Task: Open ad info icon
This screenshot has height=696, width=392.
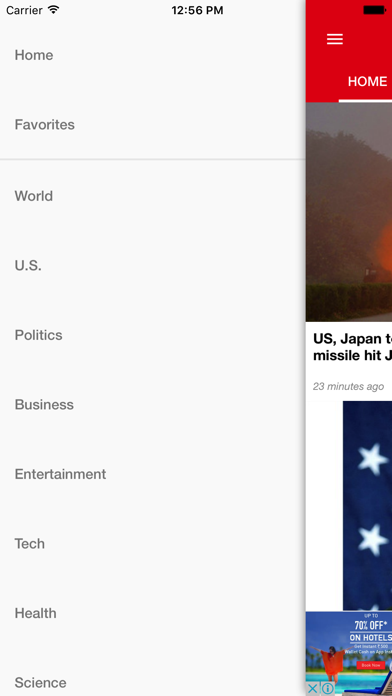Action: tap(328, 688)
